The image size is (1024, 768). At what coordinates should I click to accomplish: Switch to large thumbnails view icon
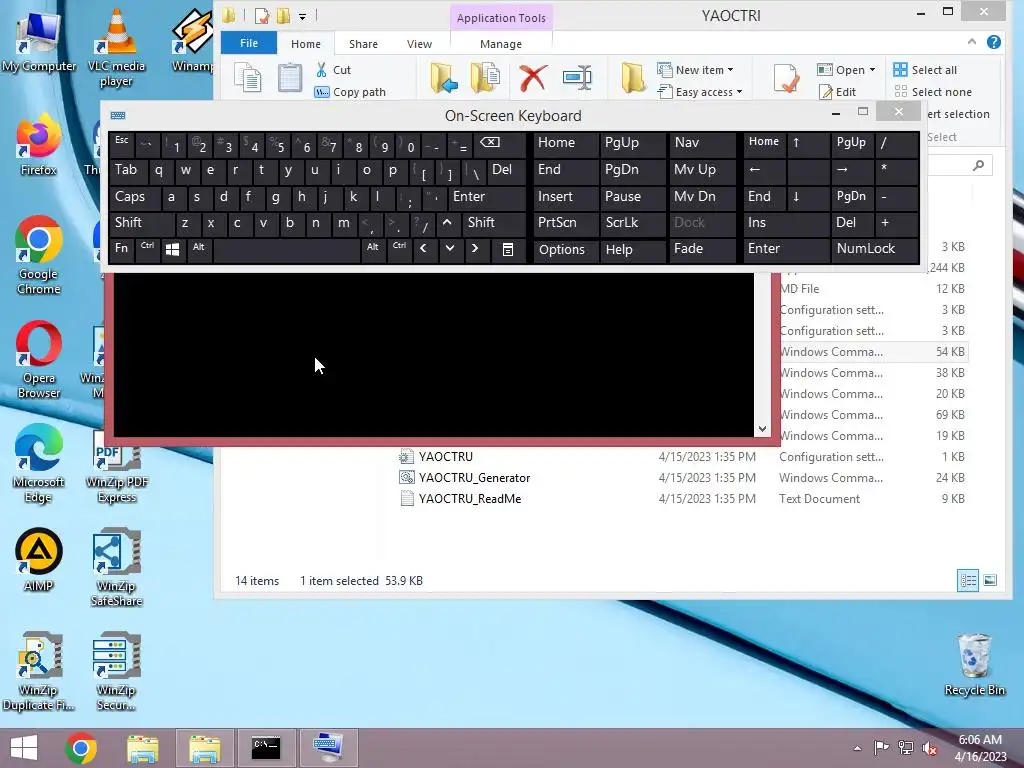pyautogui.click(x=990, y=580)
